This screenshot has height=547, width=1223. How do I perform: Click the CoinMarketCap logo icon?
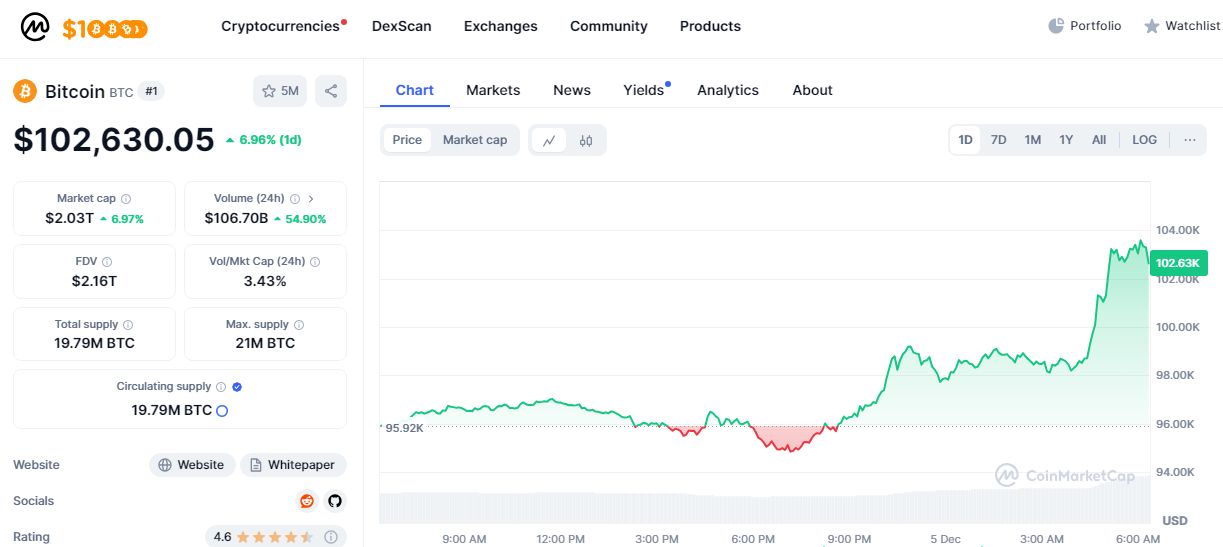pyautogui.click(x=36, y=27)
